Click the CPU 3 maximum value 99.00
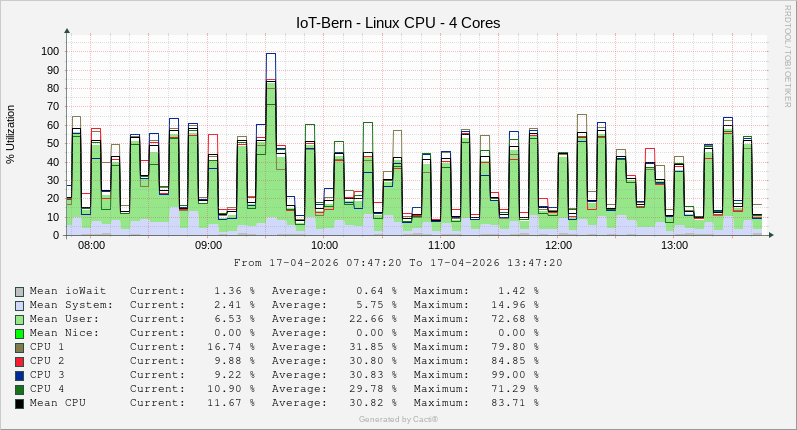The height and width of the screenshot is (430, 797). pos(513,375)
